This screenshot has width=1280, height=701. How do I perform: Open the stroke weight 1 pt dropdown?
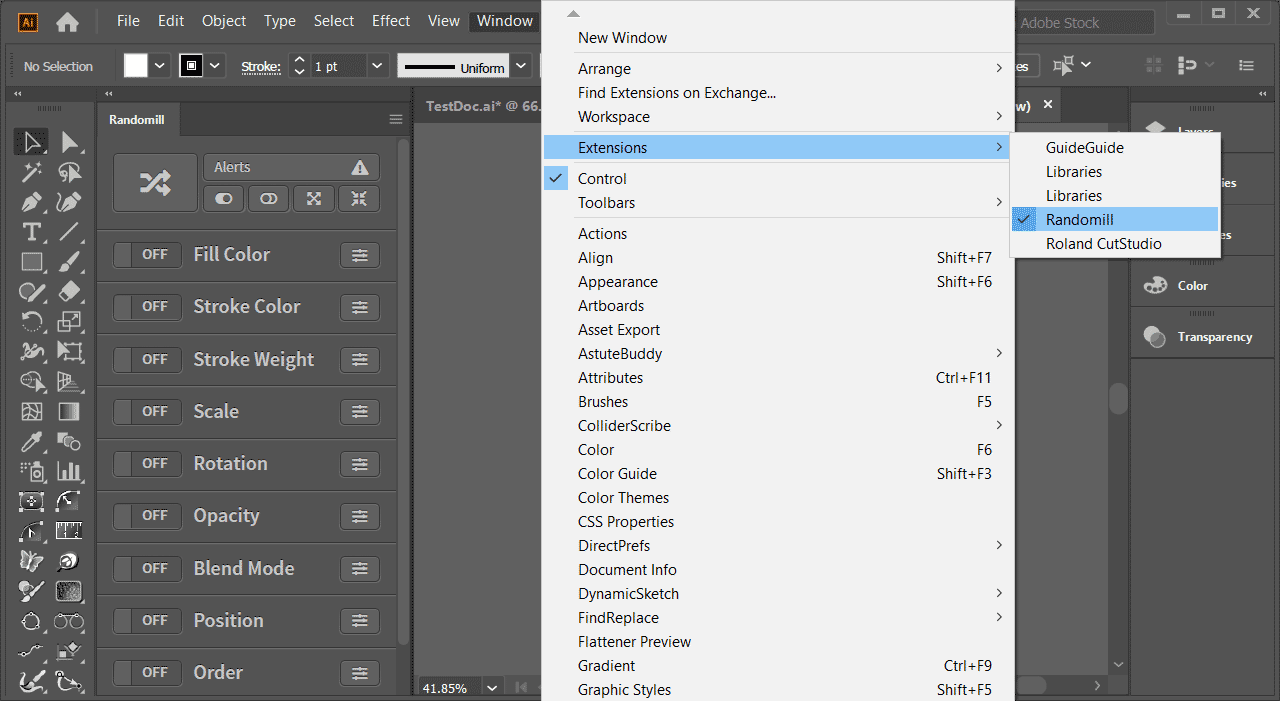[x=377, y=66]
